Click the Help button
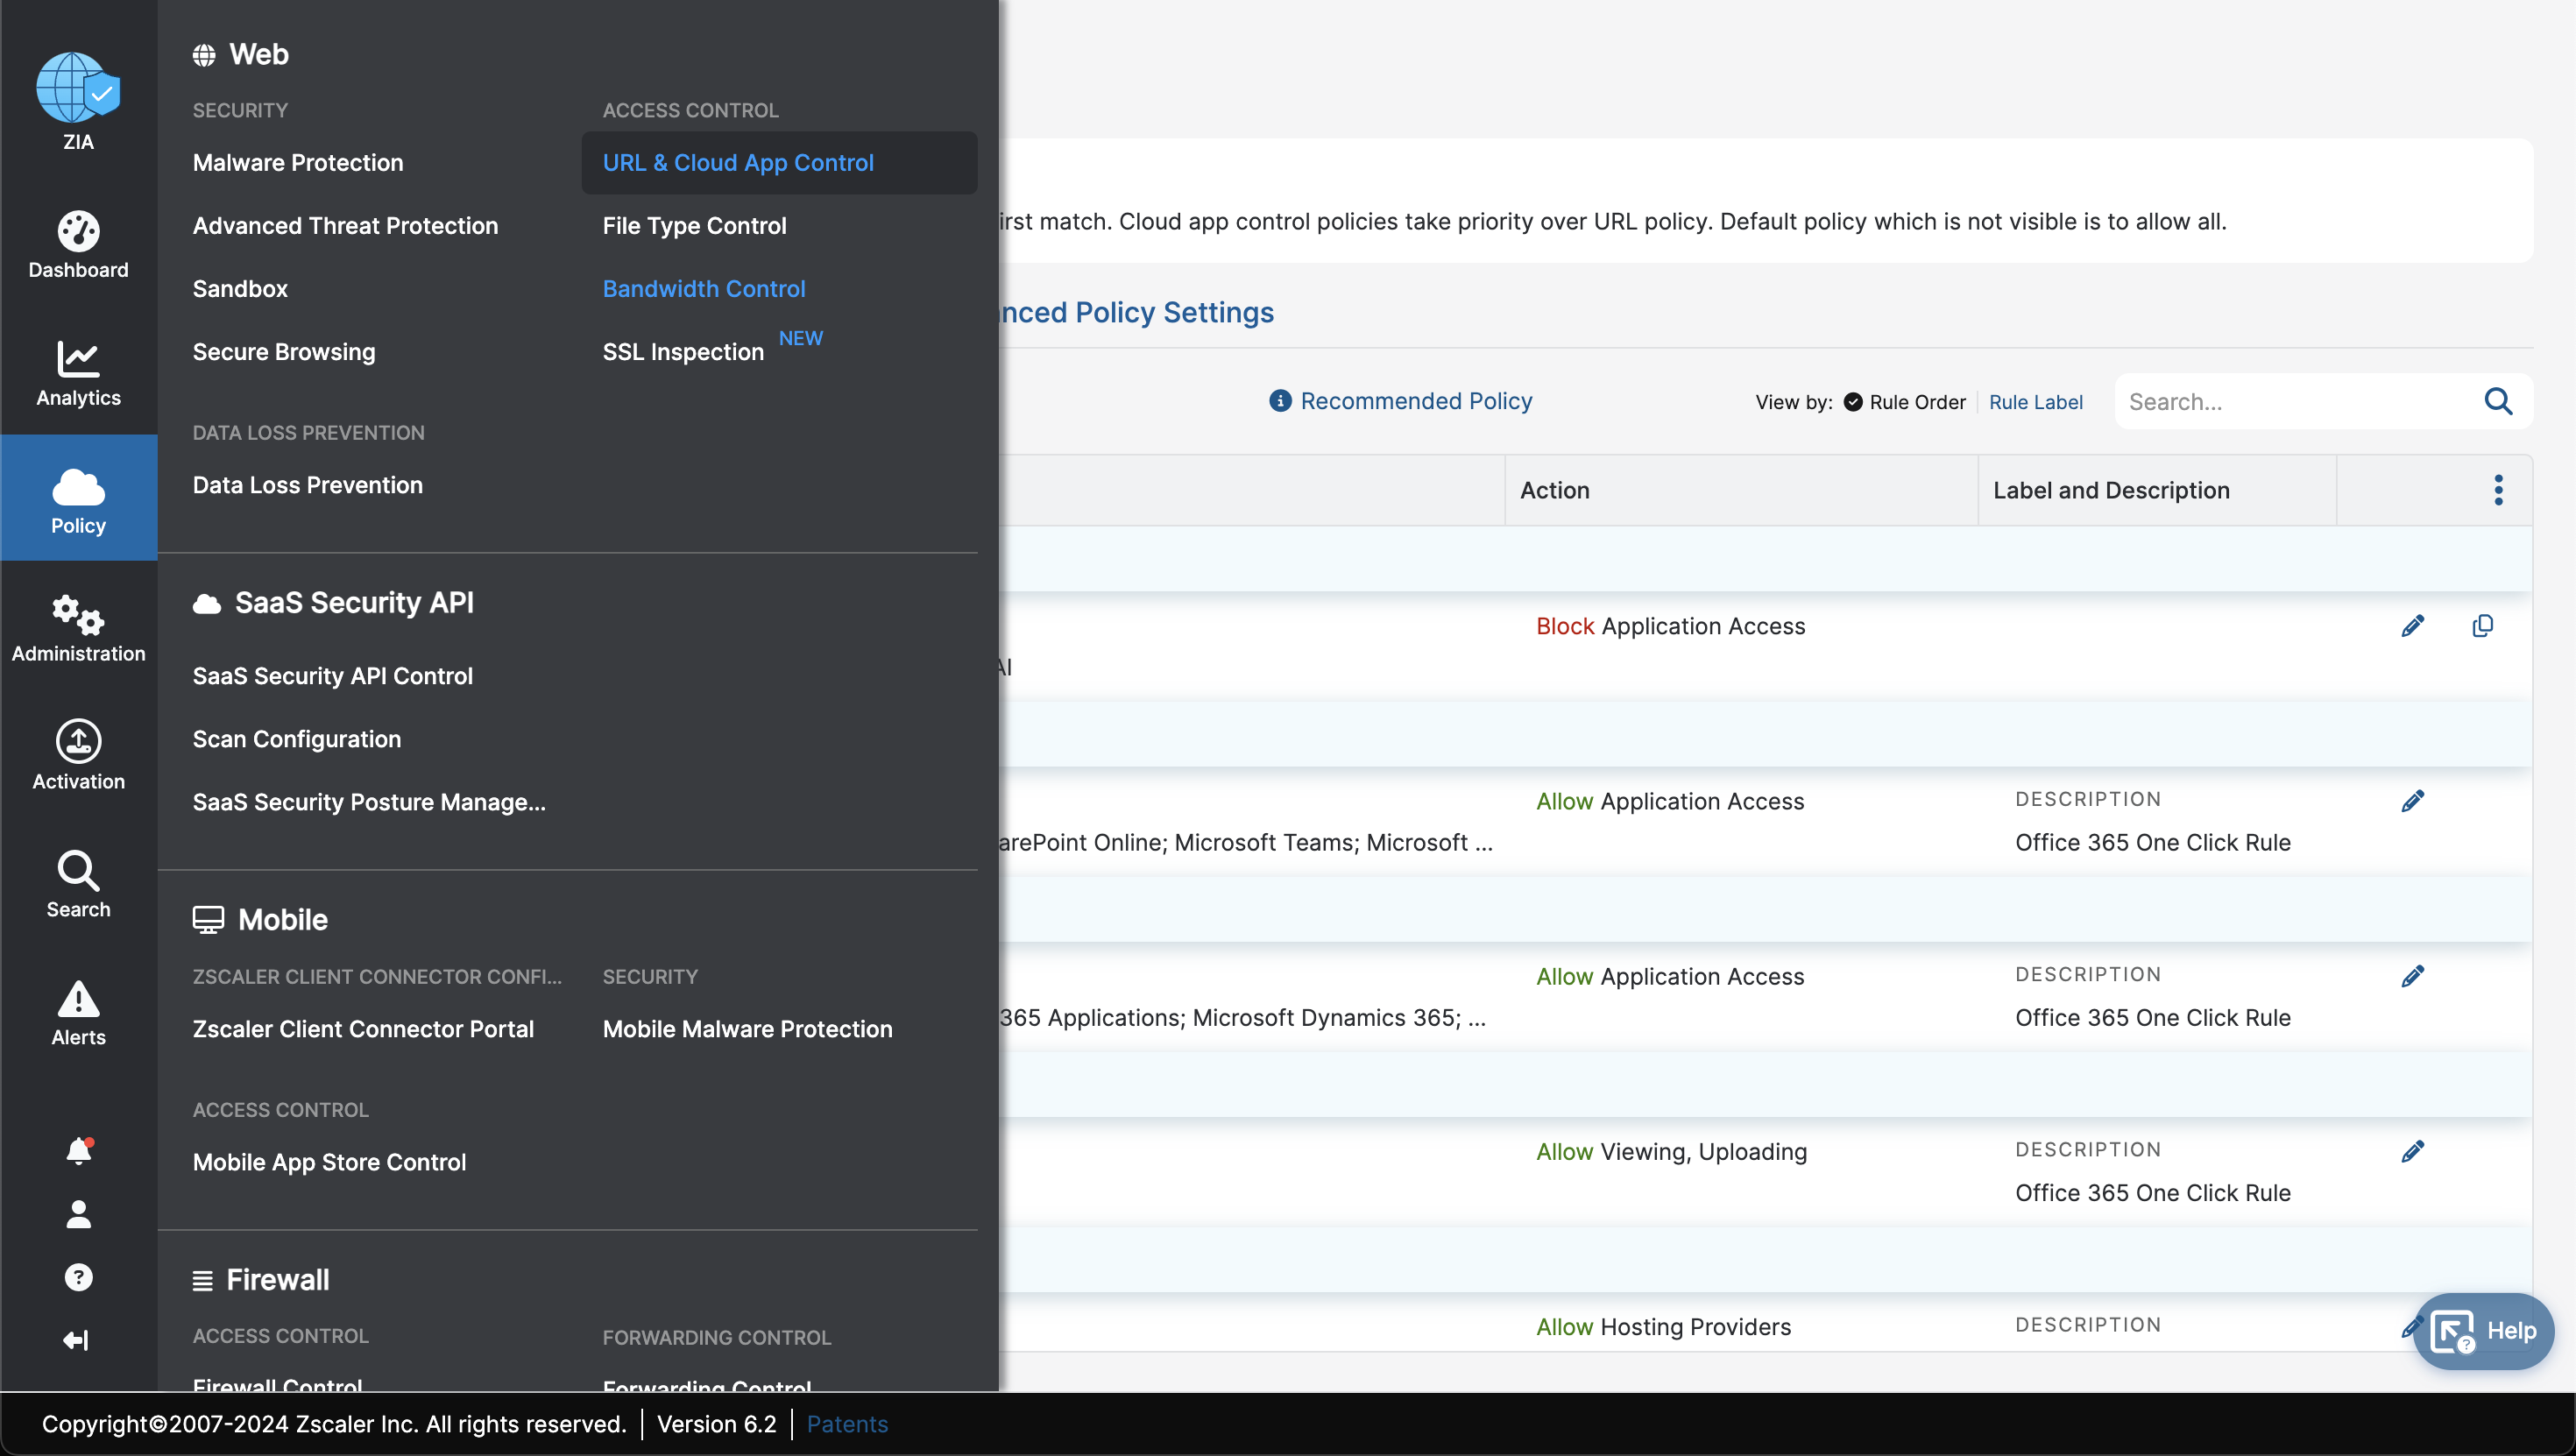The image size is (2576, 1456). point(2484,1331)
